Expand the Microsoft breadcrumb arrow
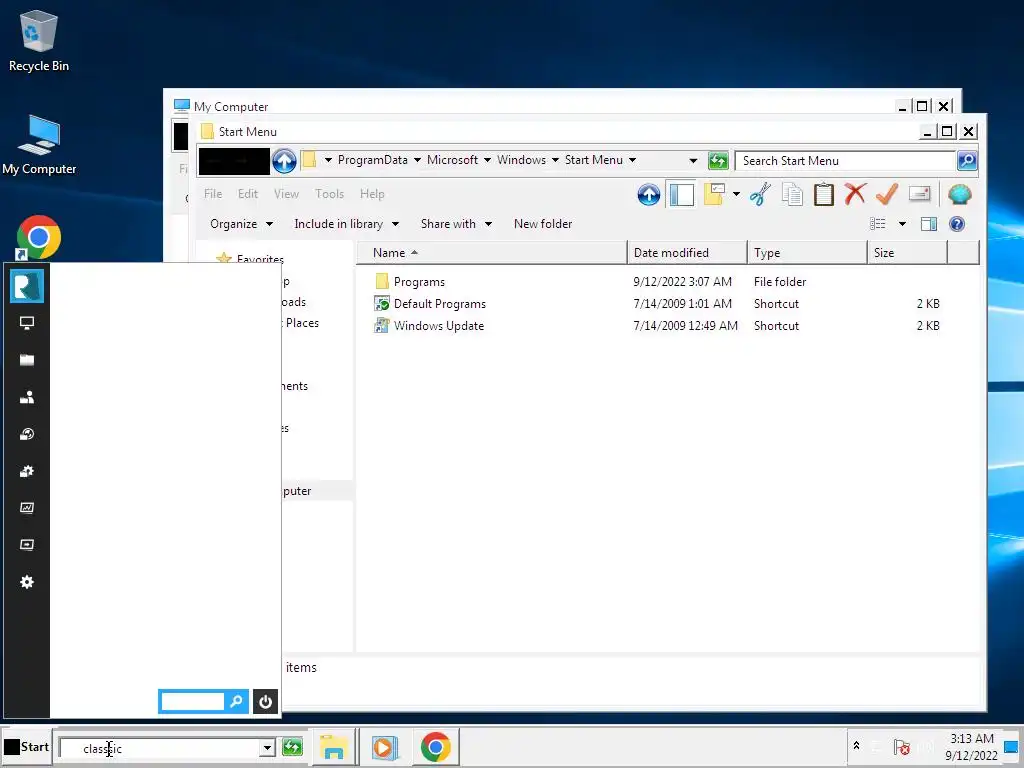The image size is (1024, 768). pos(487,160)
